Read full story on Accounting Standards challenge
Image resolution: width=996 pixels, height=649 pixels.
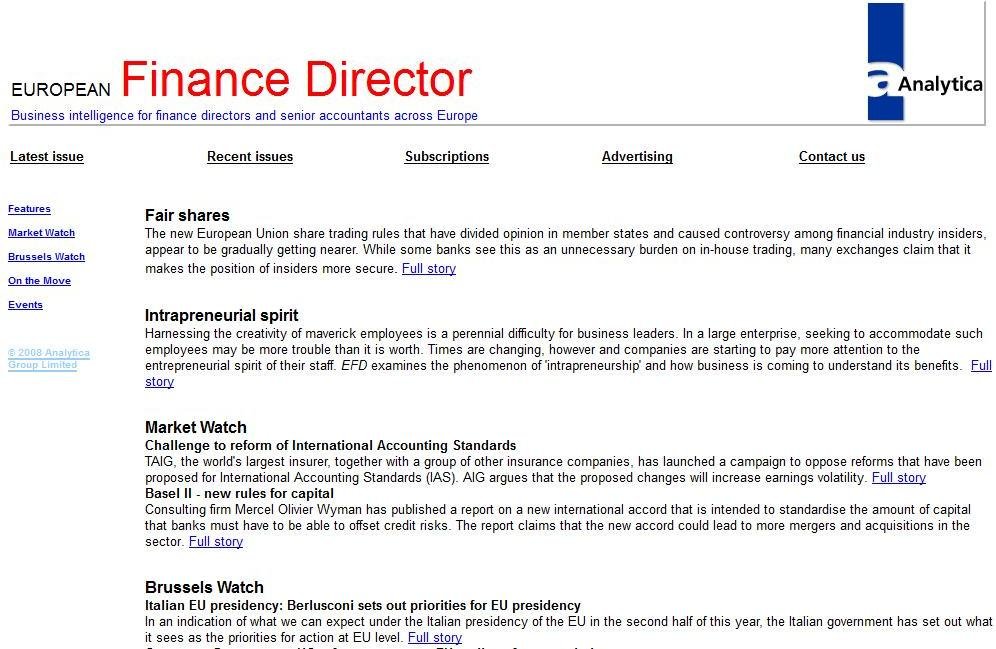[x=898, y=477]
